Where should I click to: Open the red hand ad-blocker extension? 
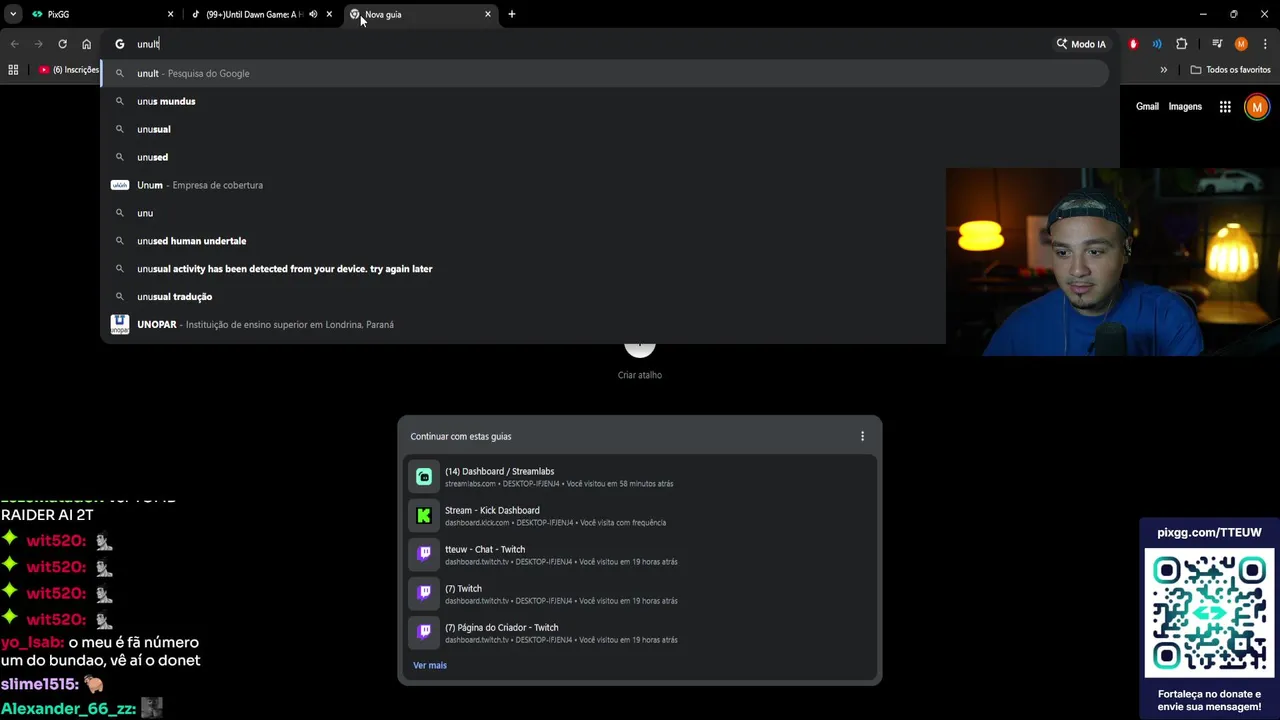point(1133,44)
